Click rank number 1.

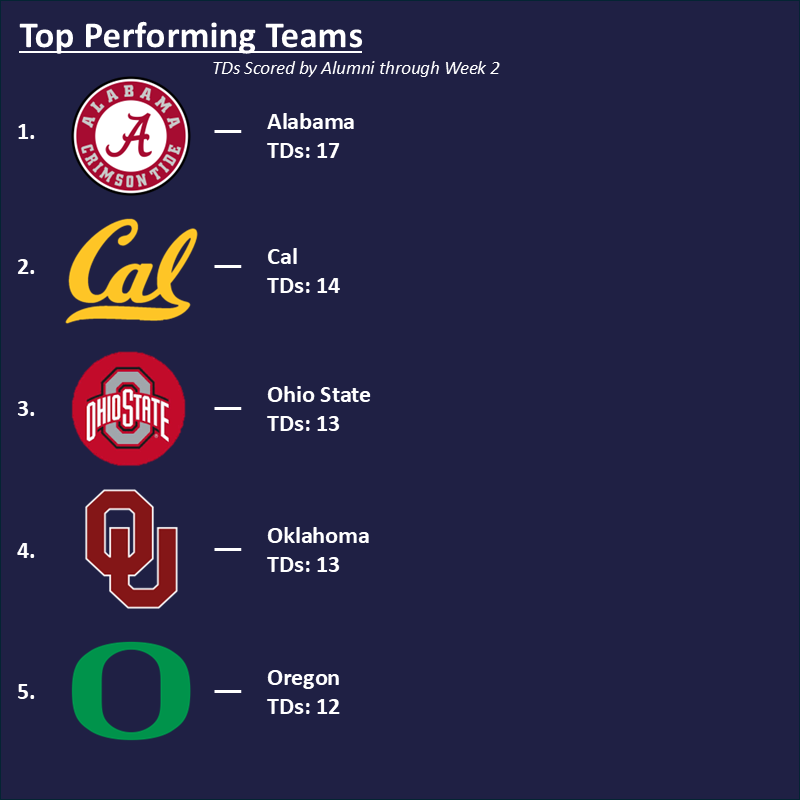point(26,131)
